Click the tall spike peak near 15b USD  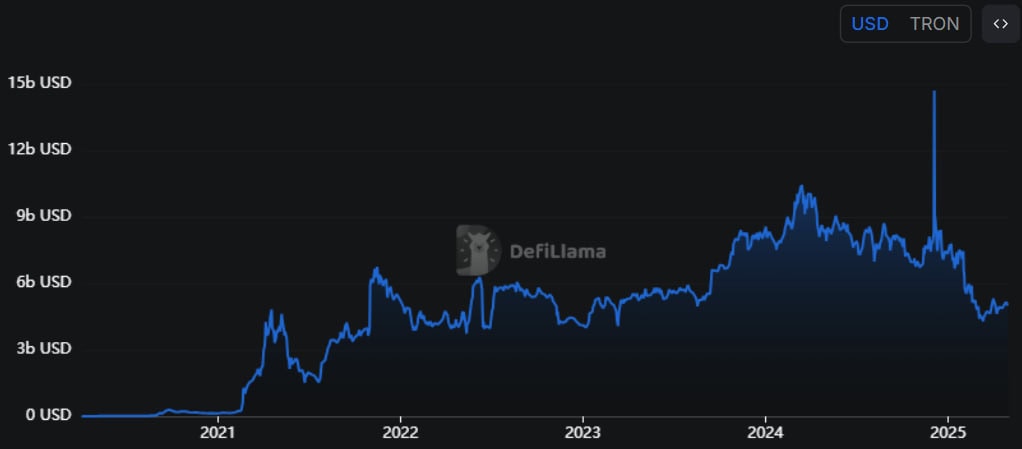click(x=934, y=92)
